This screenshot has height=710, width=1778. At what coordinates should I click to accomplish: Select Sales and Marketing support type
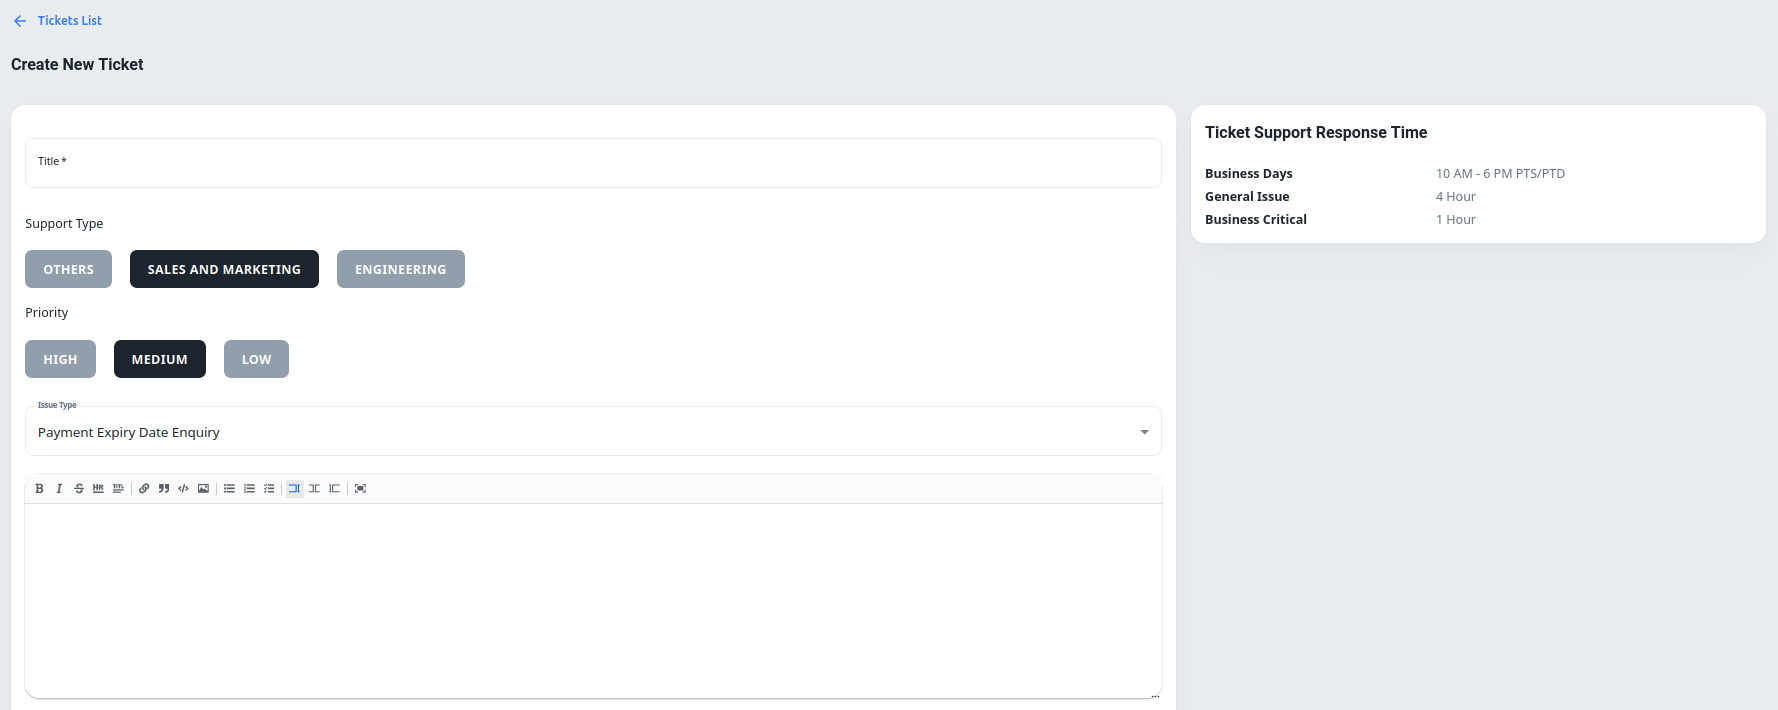point(224,269)
